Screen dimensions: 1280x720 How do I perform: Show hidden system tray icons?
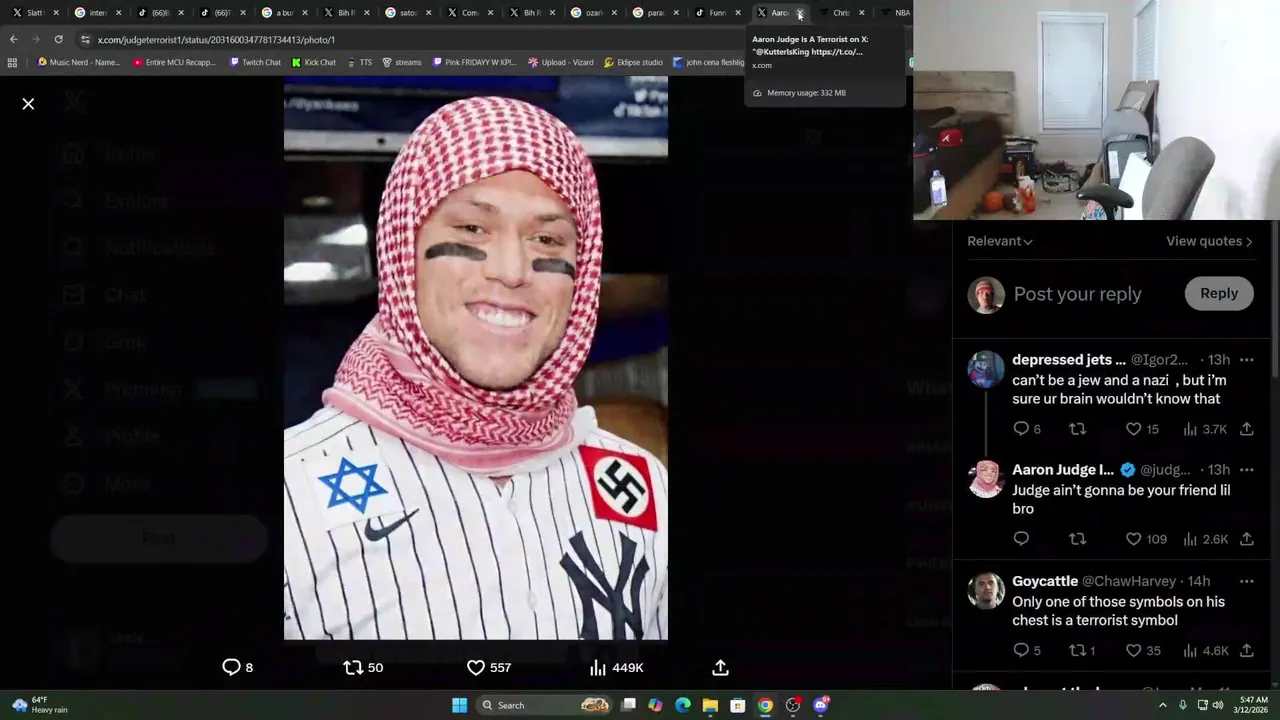coord(1163,705)
